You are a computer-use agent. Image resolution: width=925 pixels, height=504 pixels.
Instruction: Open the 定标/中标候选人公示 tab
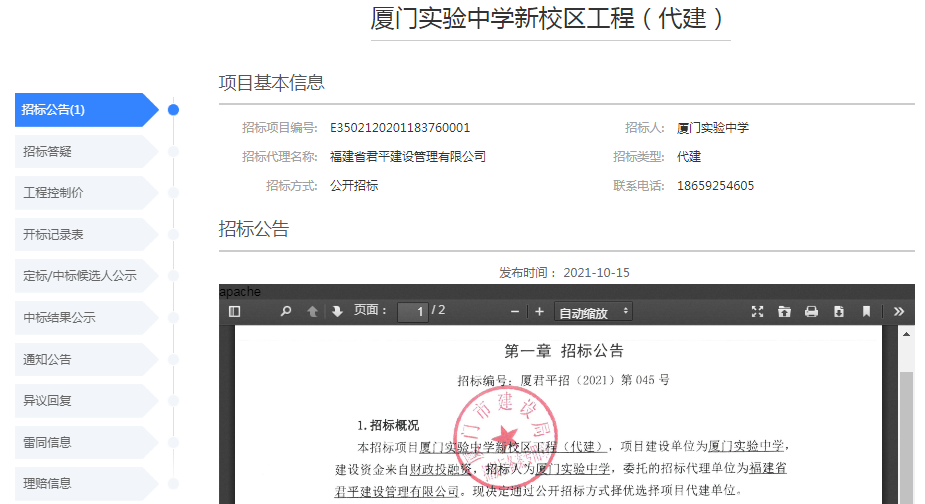[86, 276]
